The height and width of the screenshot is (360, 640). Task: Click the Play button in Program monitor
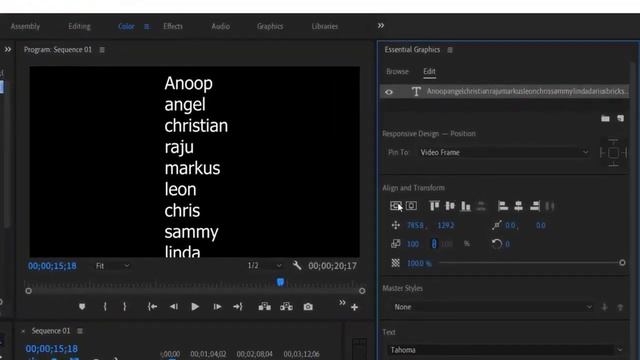click(x=195, y=307)
